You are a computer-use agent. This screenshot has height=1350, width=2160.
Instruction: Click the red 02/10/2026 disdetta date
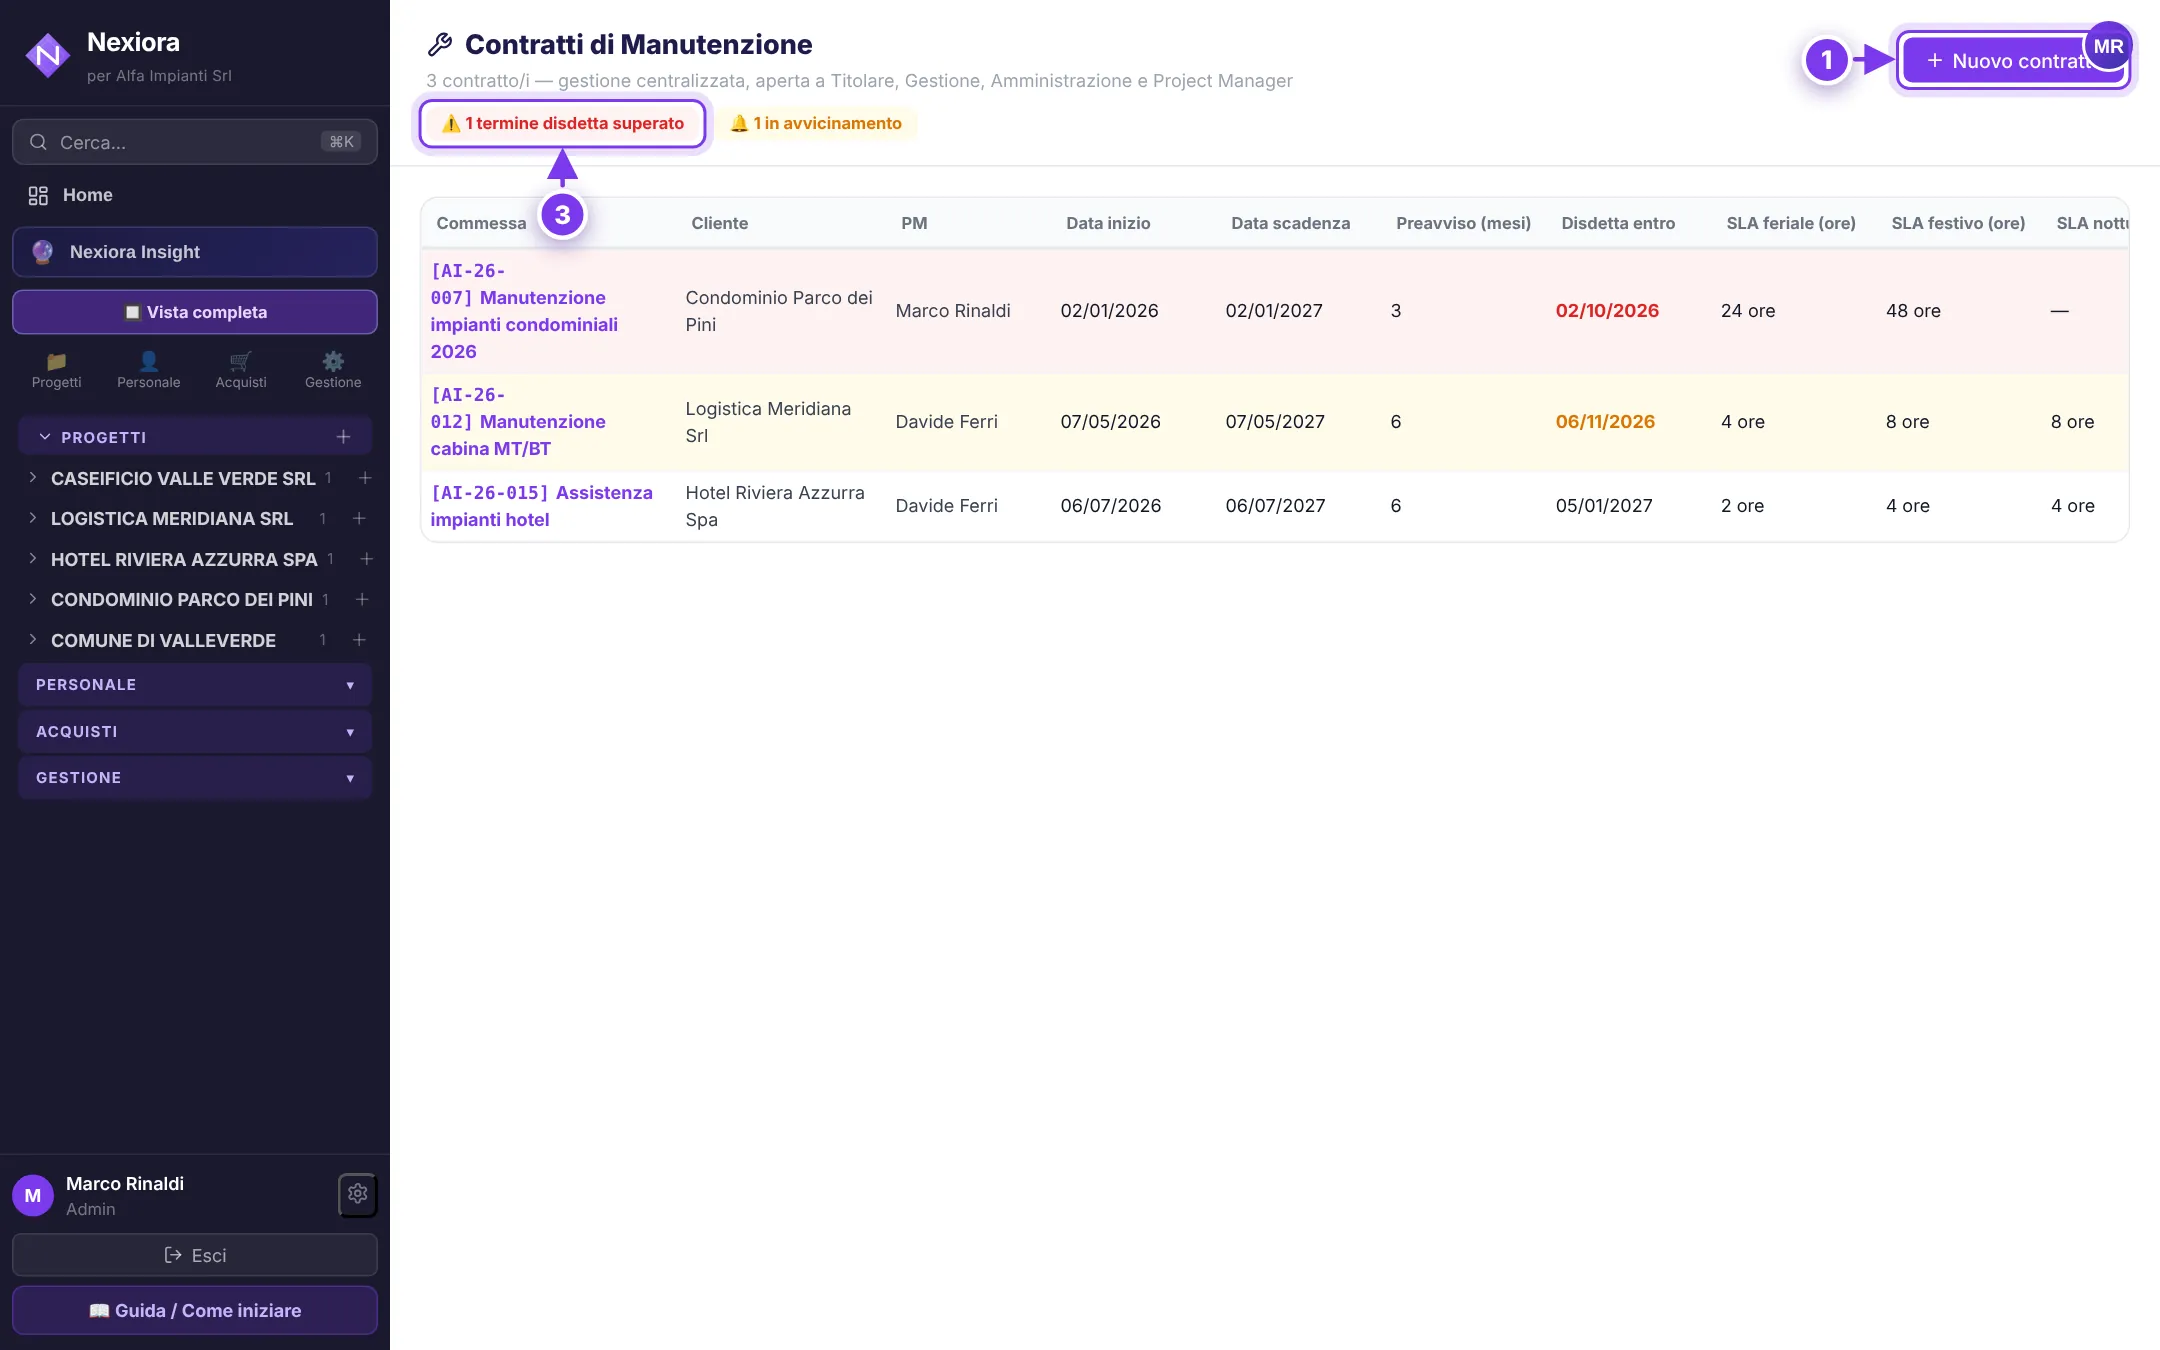click(1607, 311)
